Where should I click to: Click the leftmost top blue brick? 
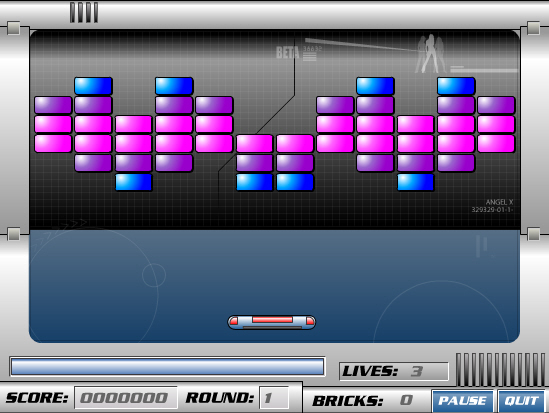tap(93, 86)
